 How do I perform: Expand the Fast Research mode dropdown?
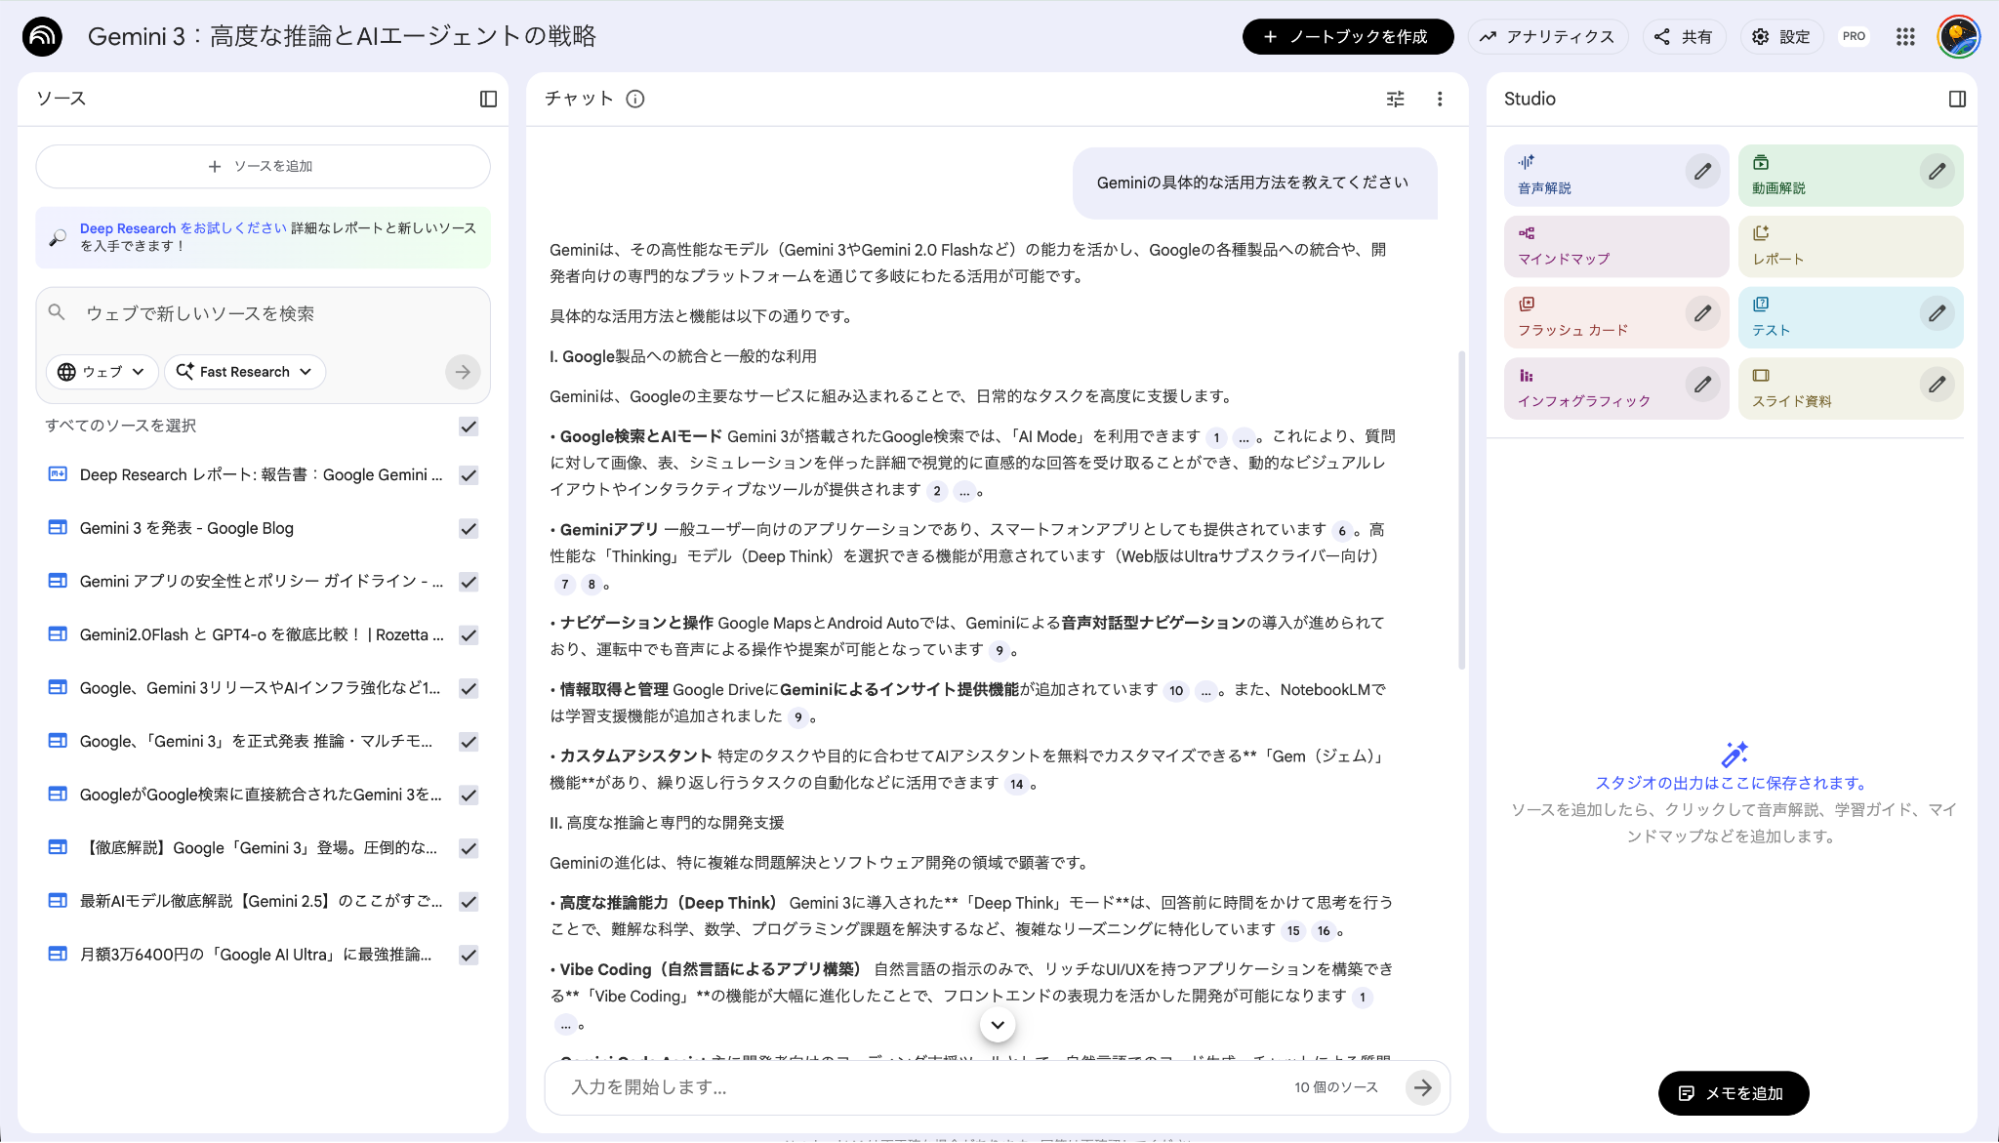(244, 371)
